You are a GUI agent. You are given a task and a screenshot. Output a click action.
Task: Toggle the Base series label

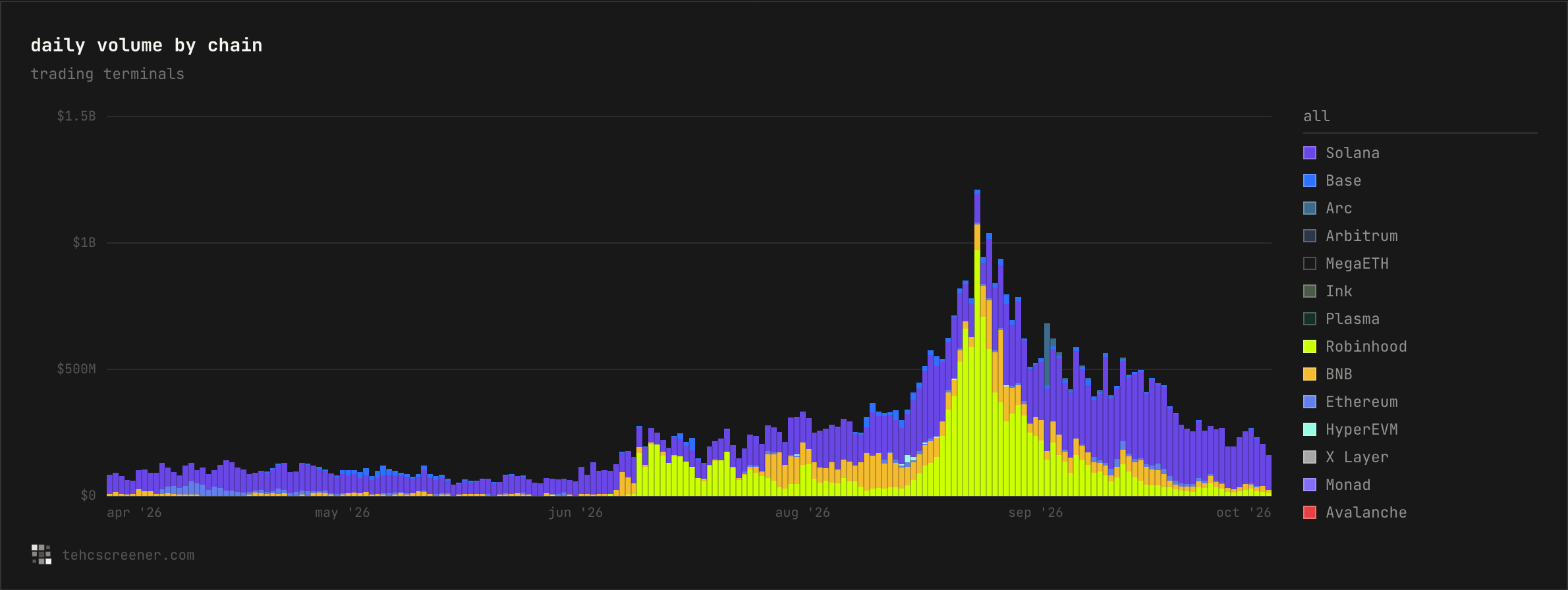pos(1343,181)
